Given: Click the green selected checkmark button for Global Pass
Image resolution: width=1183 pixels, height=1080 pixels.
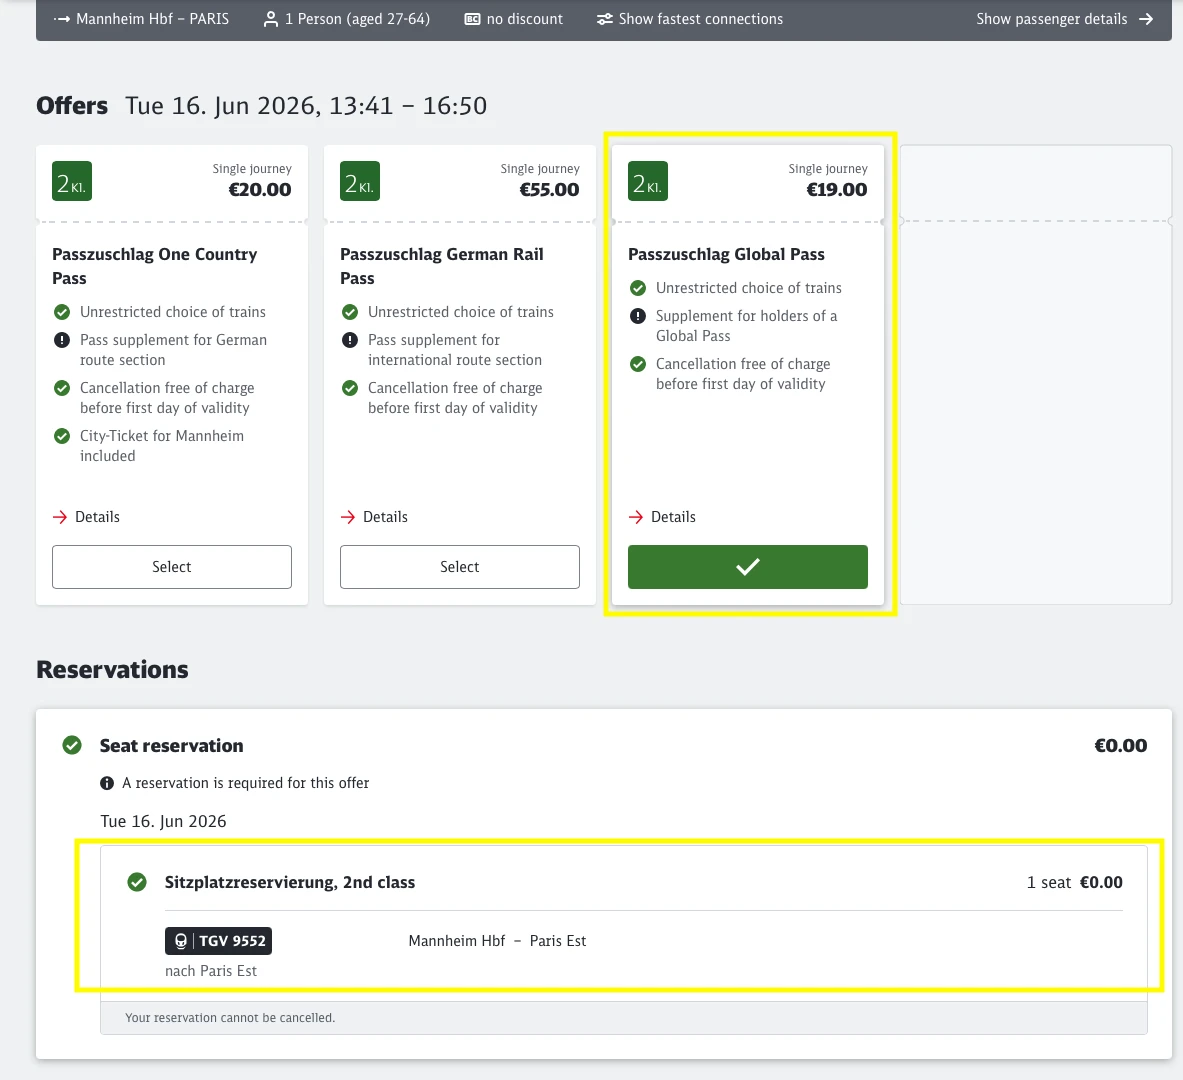Looking at the screenshot, I should (x=748, y=567).
